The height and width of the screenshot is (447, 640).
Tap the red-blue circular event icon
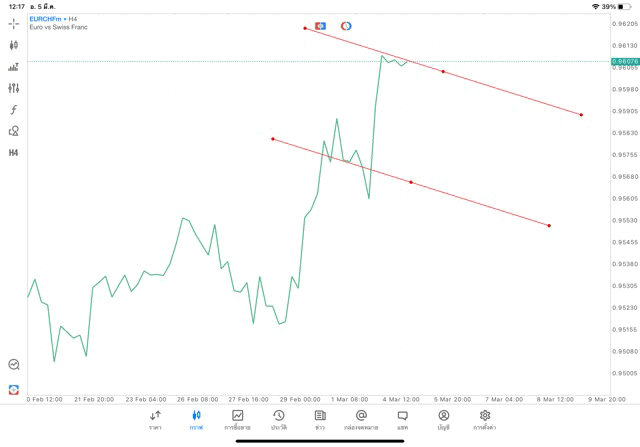point(346,25)
